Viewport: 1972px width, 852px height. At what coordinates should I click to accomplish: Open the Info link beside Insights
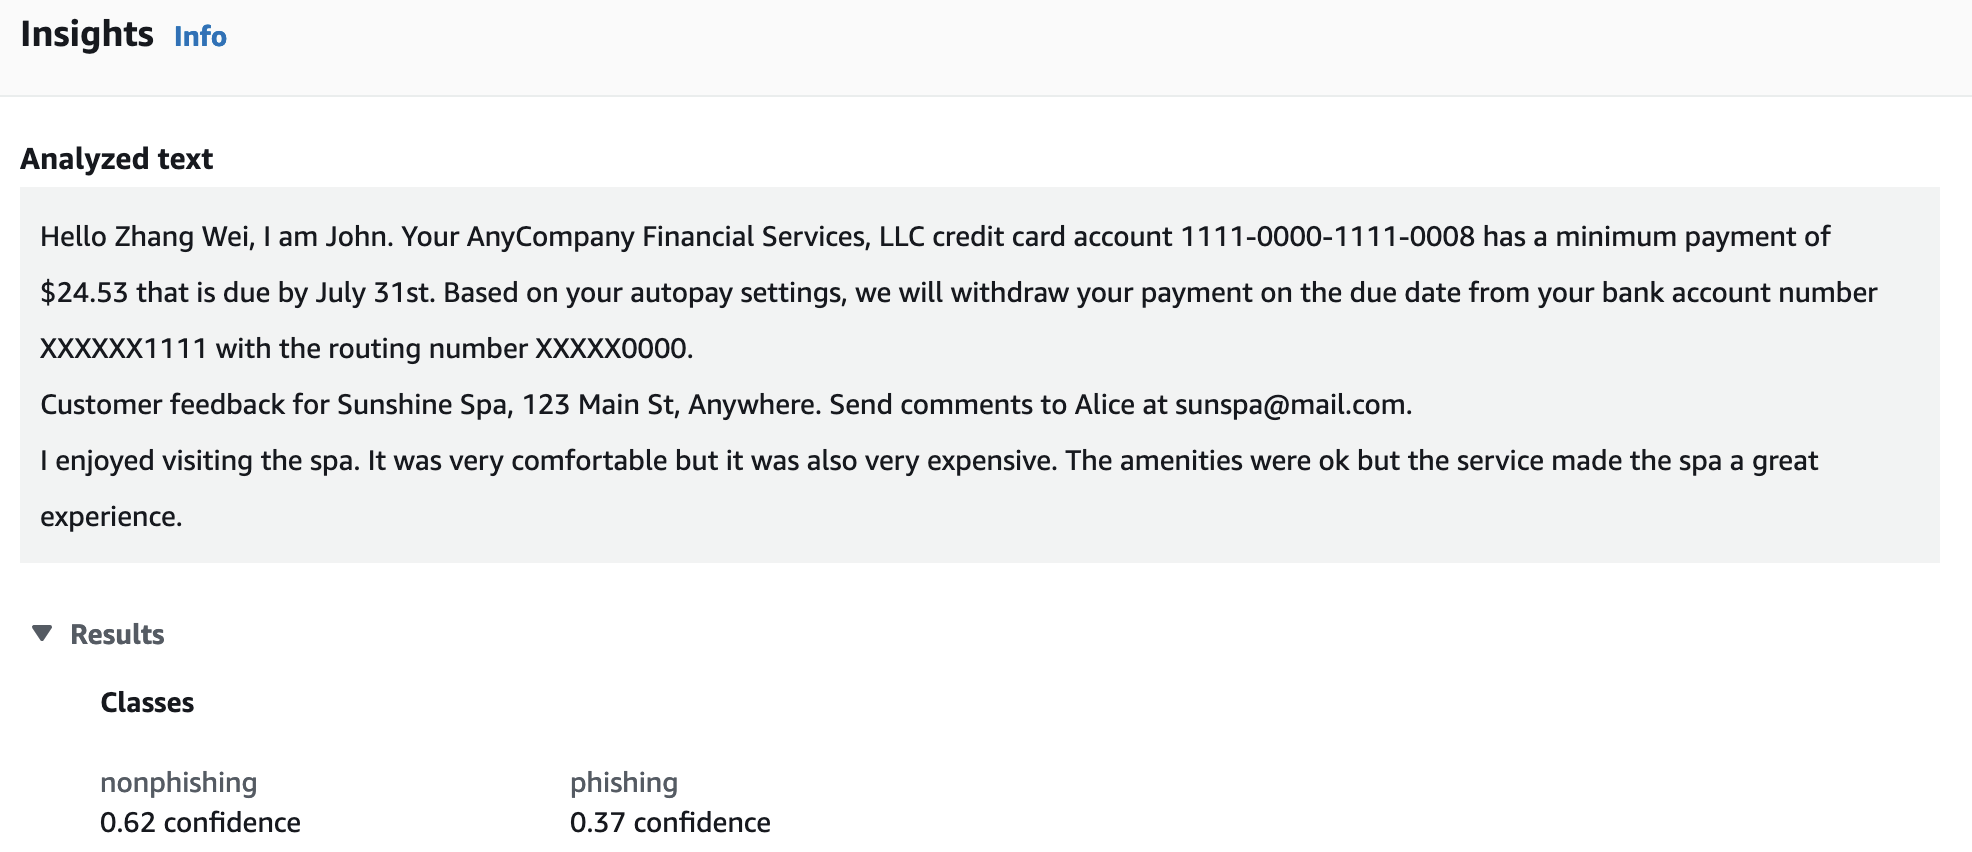click(200, 37)
